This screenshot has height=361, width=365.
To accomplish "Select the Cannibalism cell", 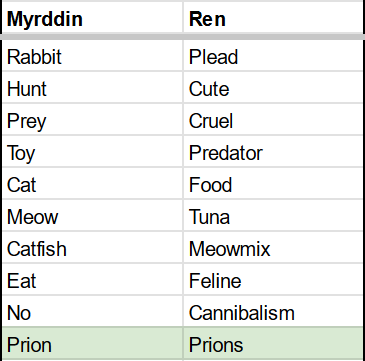I will 273,312.
